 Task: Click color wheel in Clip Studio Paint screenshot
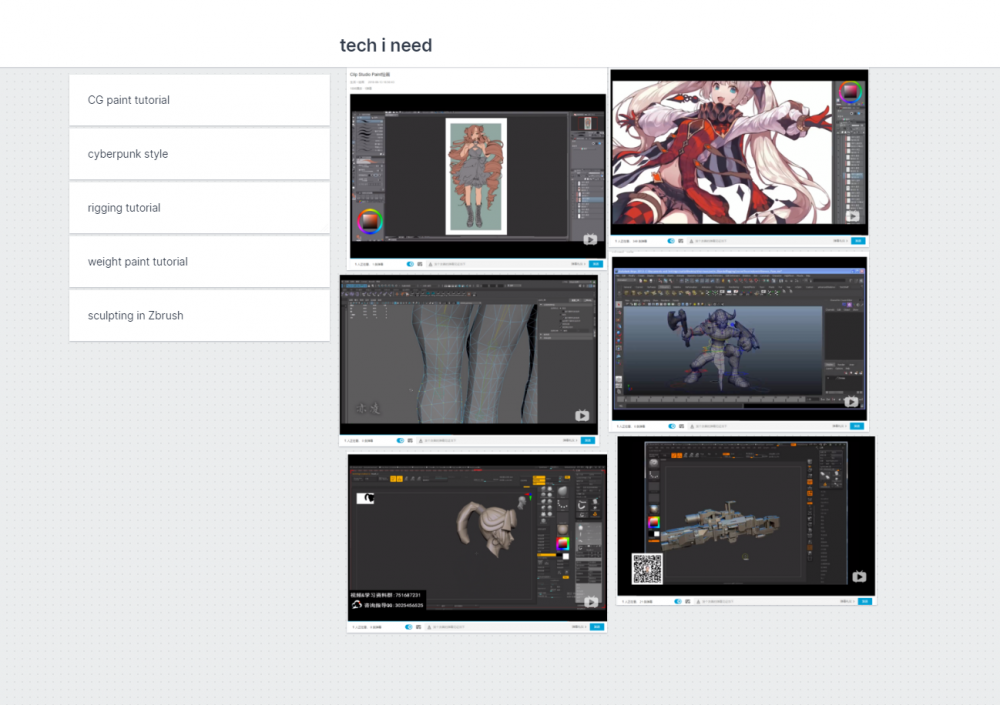coord(370,221)
